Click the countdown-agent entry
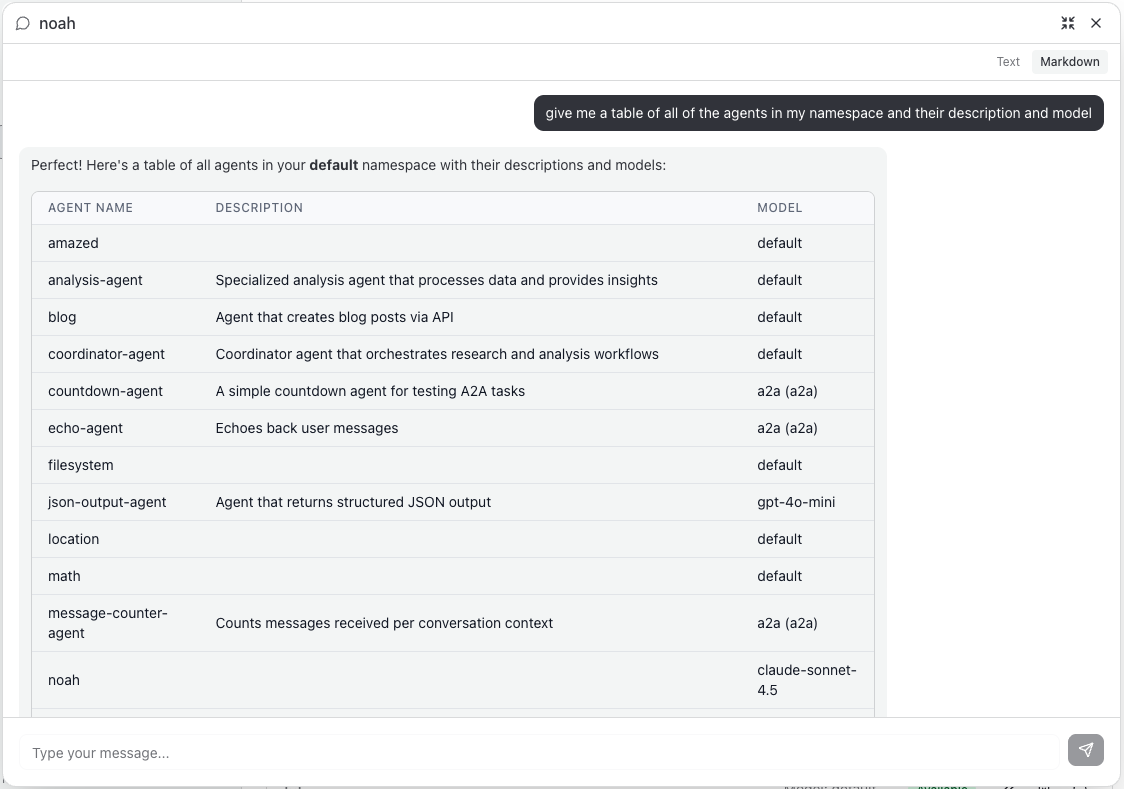The height and width of the screenshot is (789, 1124). pyautogui.click(x=450, y=391)
